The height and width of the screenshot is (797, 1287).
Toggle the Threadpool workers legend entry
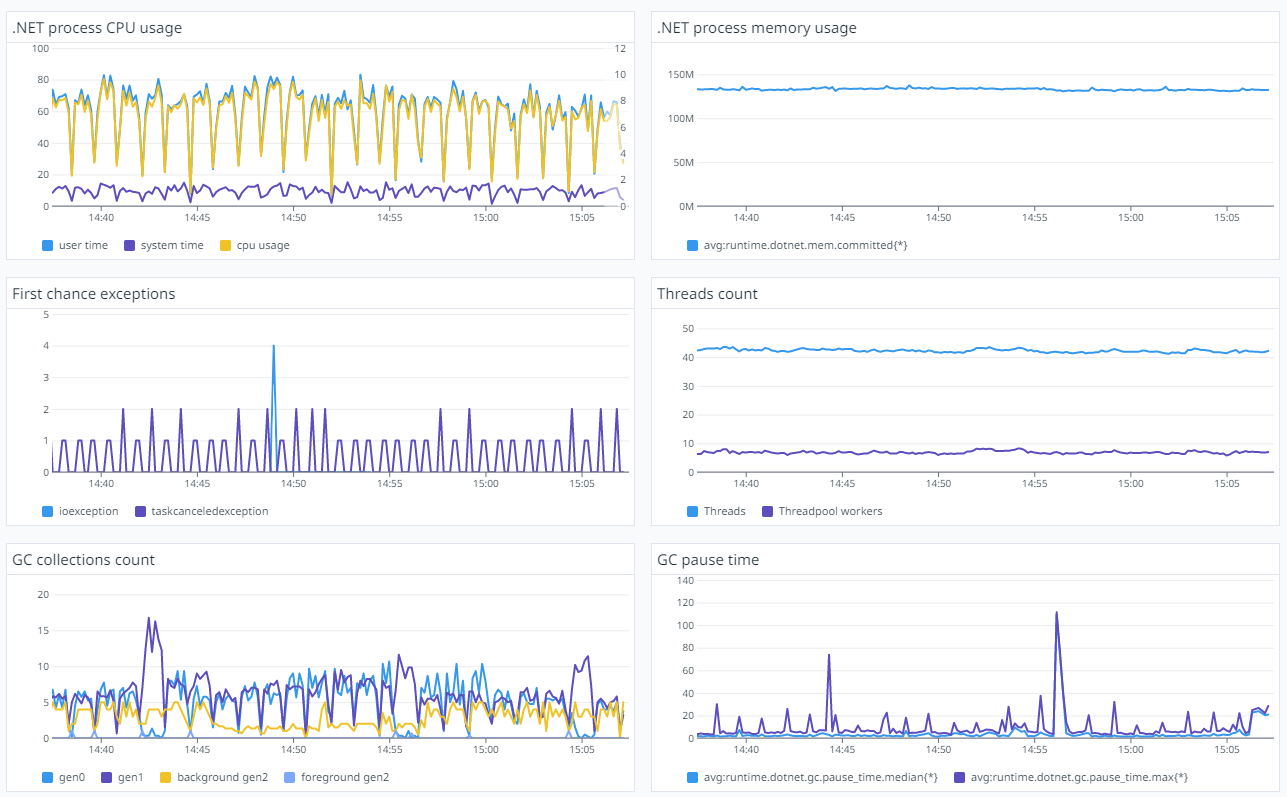pos(822,511)
